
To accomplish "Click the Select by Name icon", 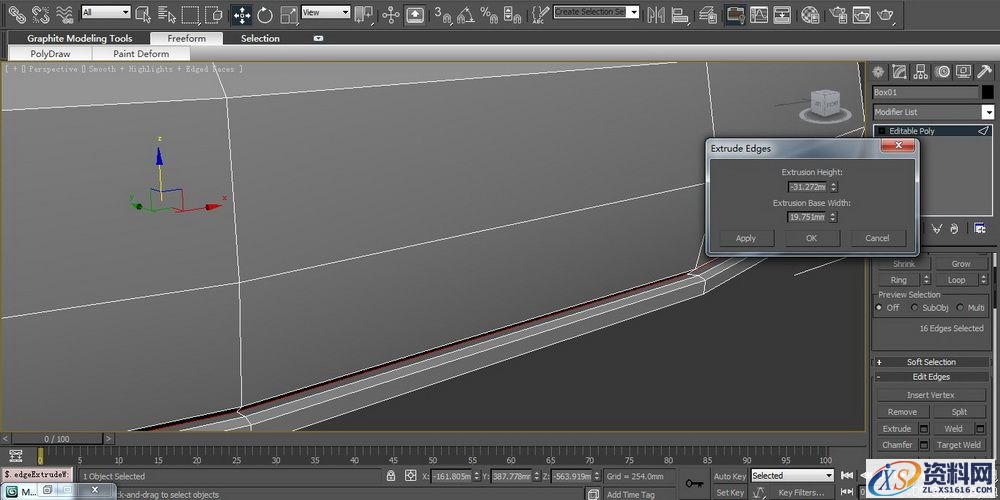I will pyautogui.click(x=166, y=14).
